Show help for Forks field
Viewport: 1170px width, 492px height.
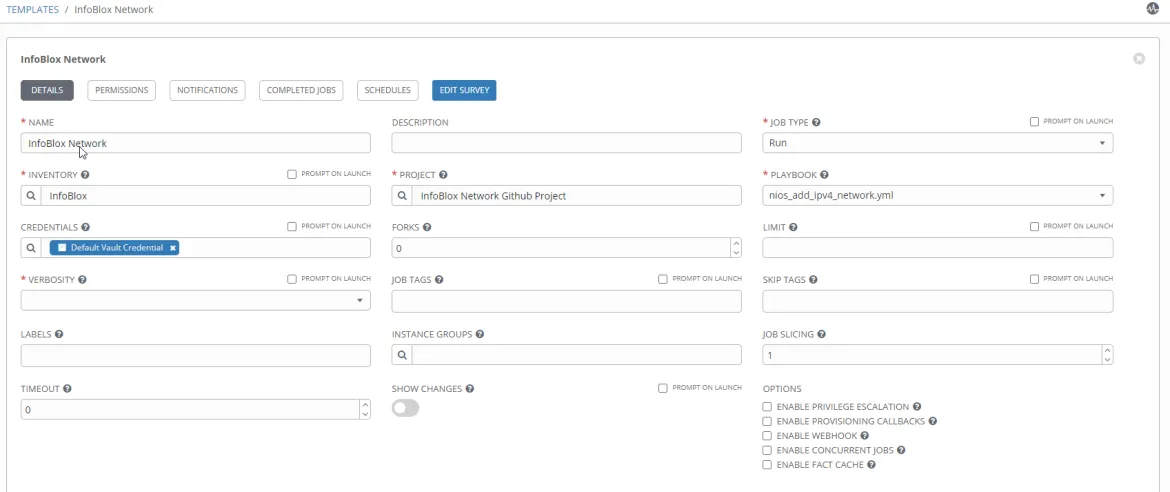(427, 227)
